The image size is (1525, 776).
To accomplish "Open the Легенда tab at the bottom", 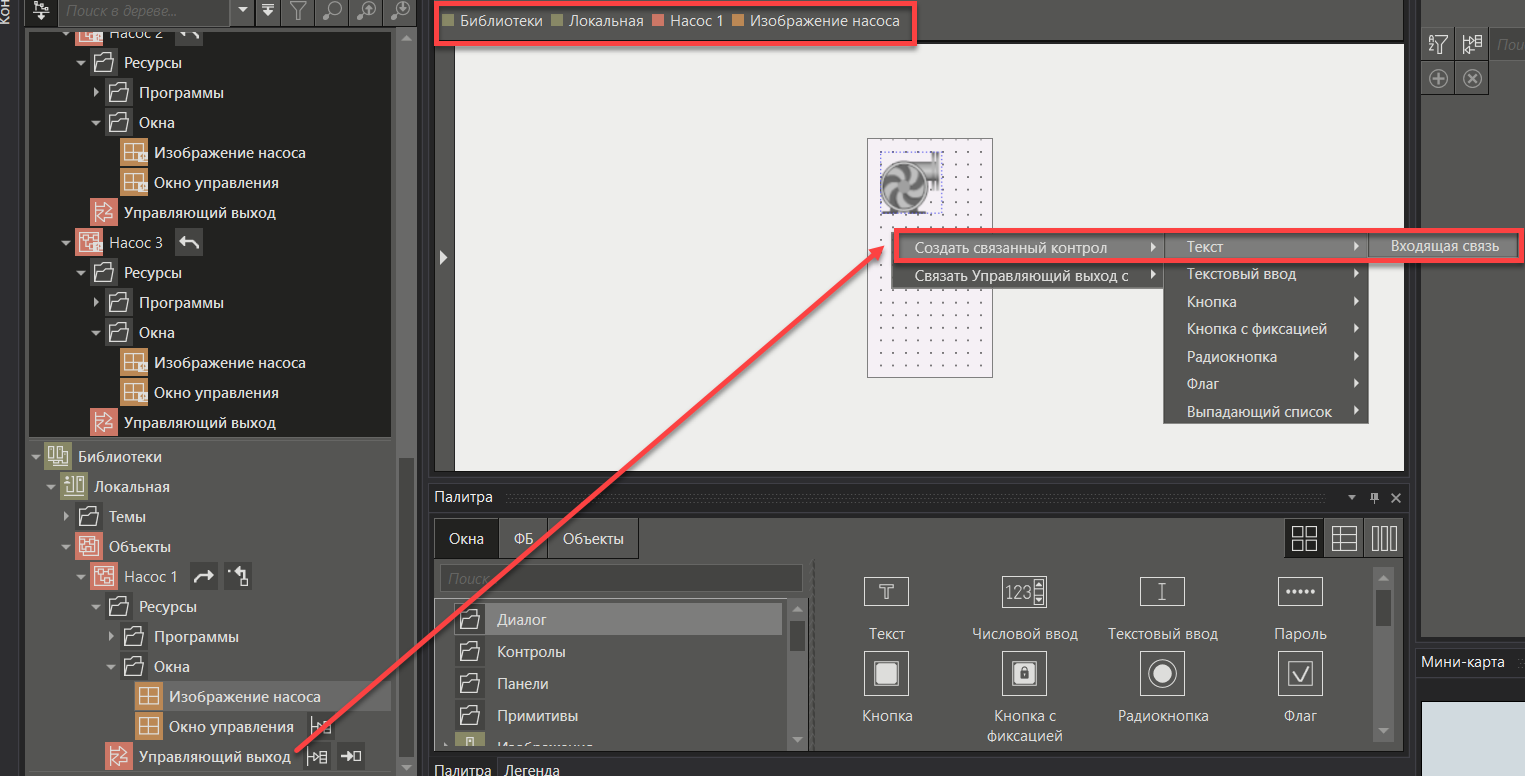I will click(531, 769).
